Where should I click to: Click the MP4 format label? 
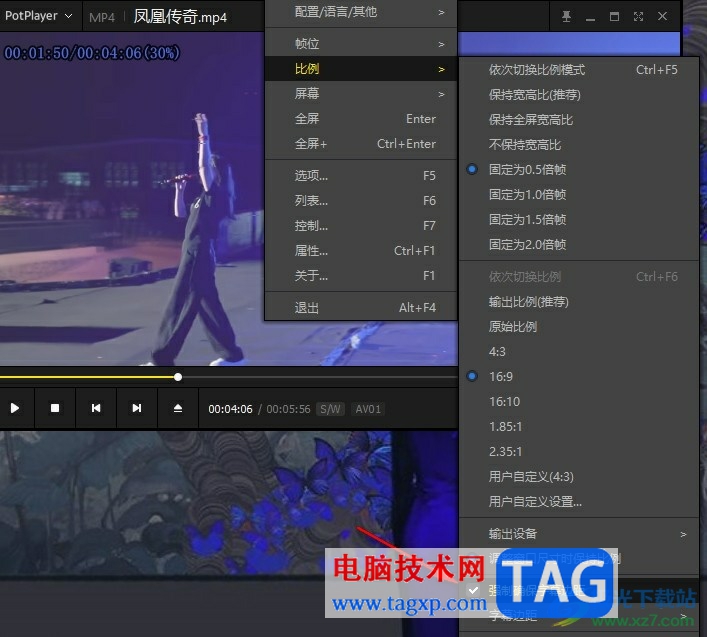point(102,18)
